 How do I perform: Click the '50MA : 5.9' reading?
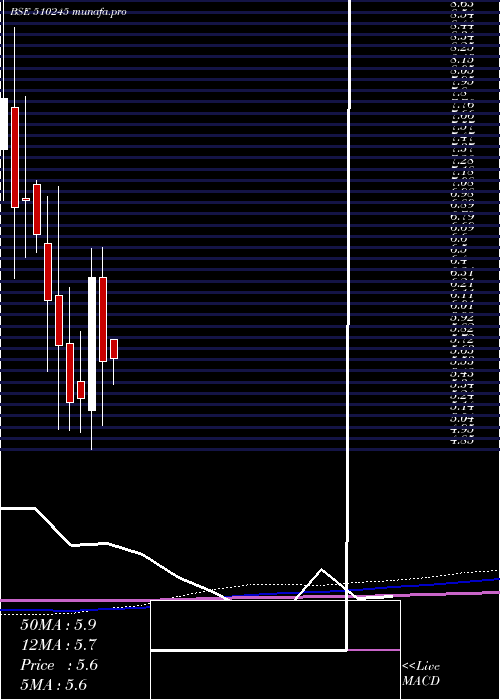pyautogui.click(x=58, y=625)
